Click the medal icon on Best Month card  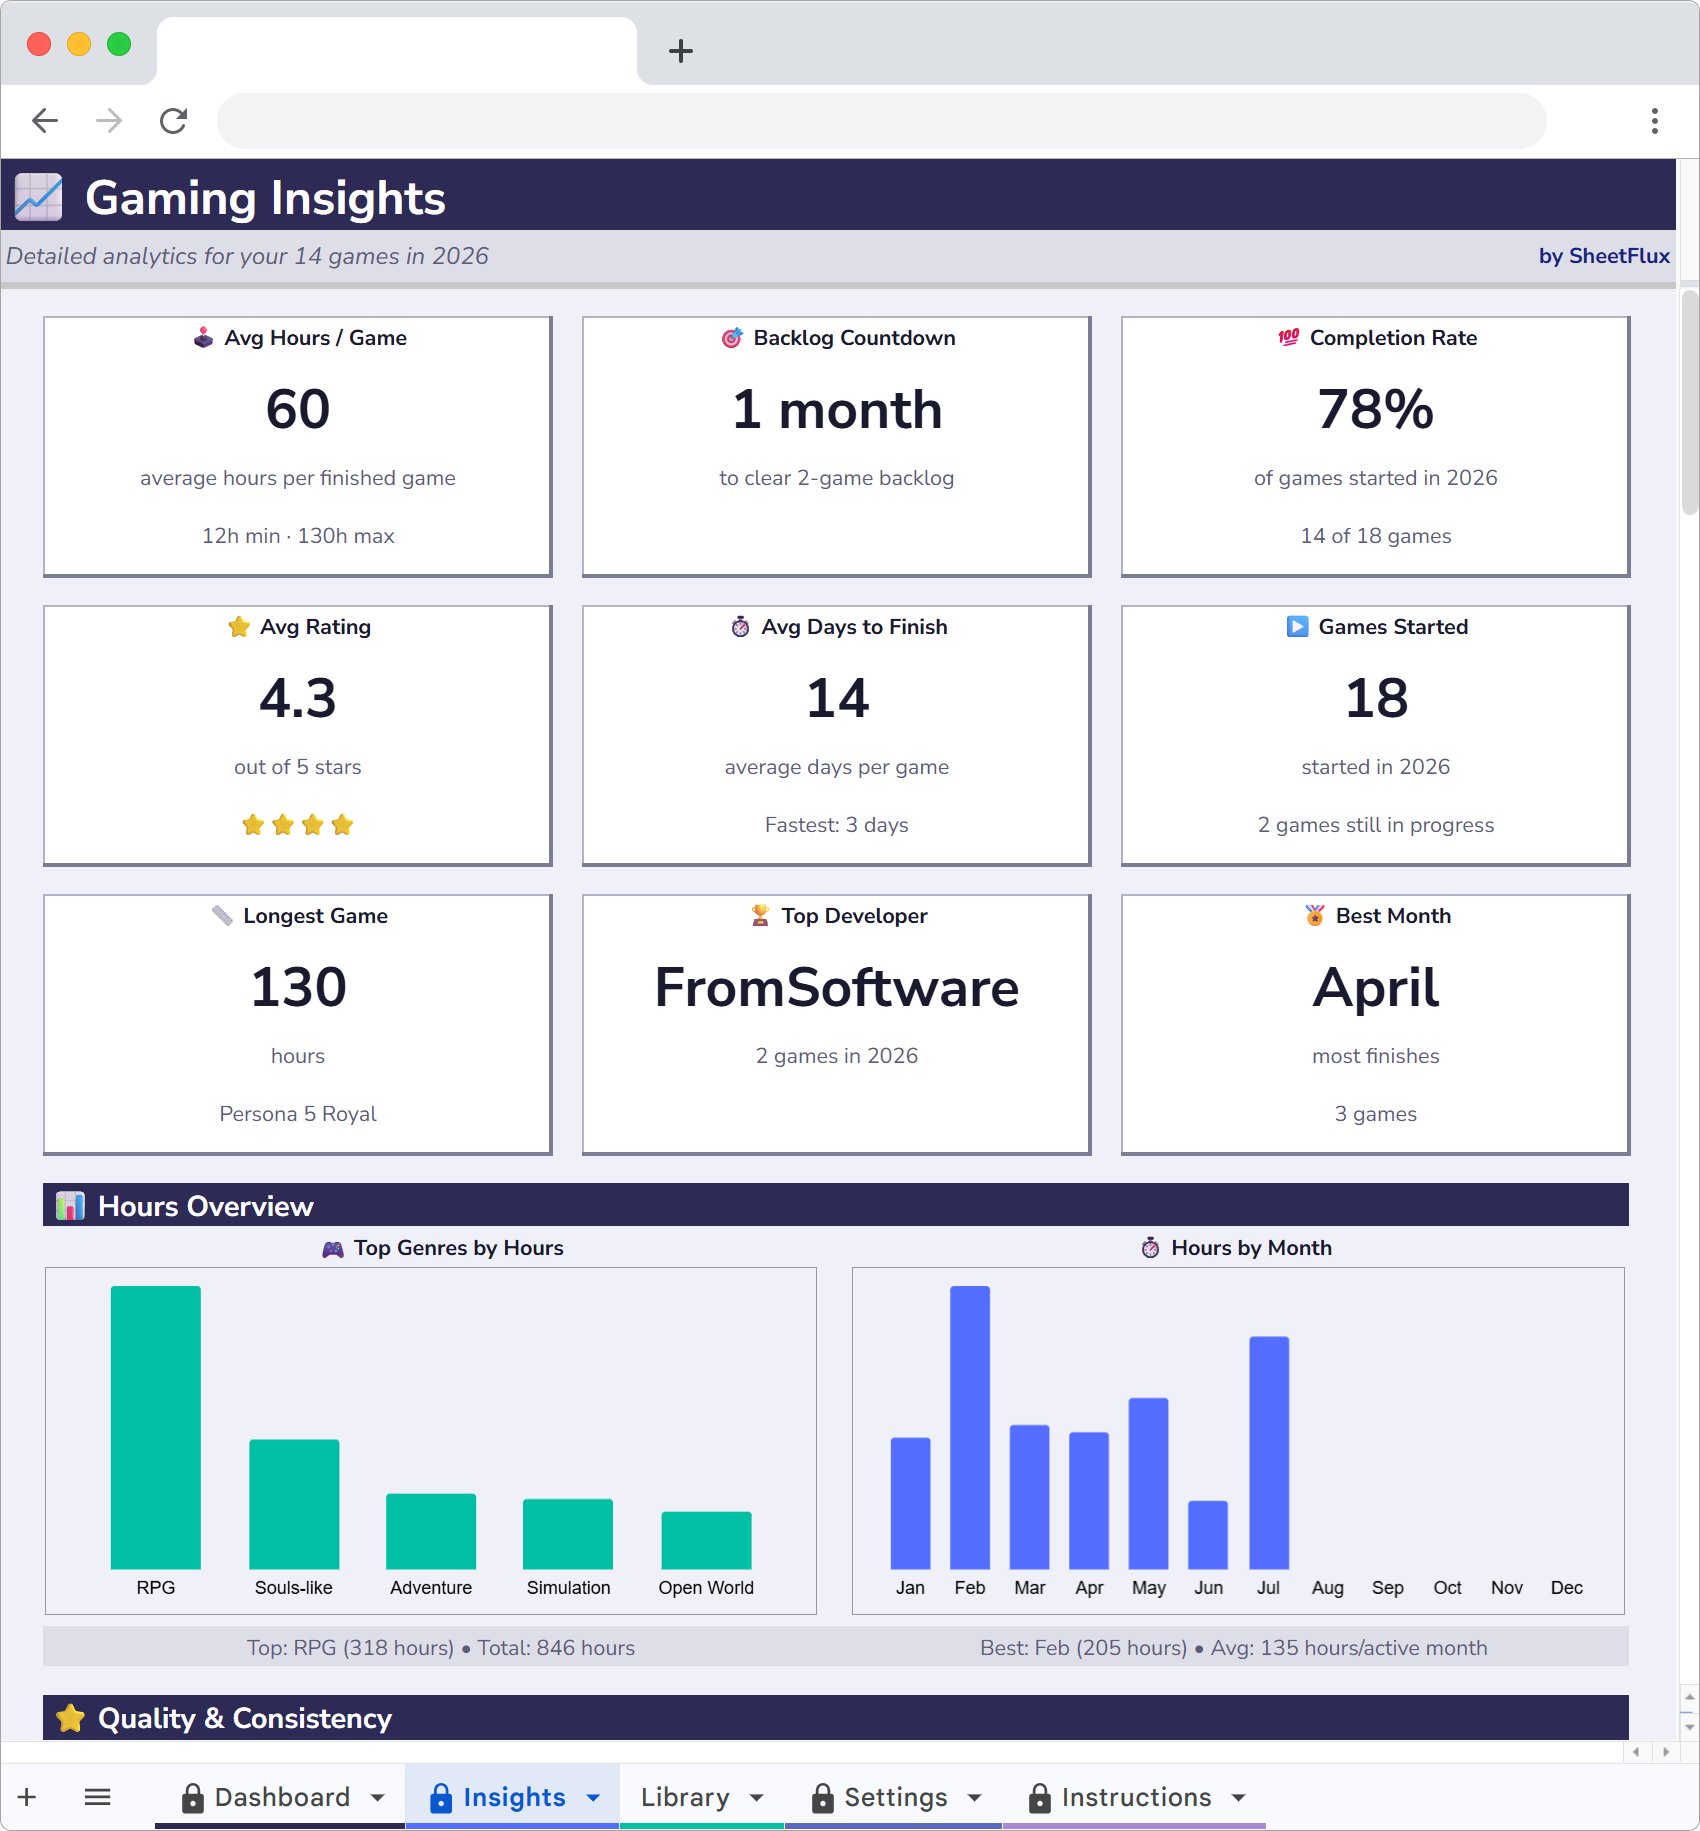pos(1315,915)
